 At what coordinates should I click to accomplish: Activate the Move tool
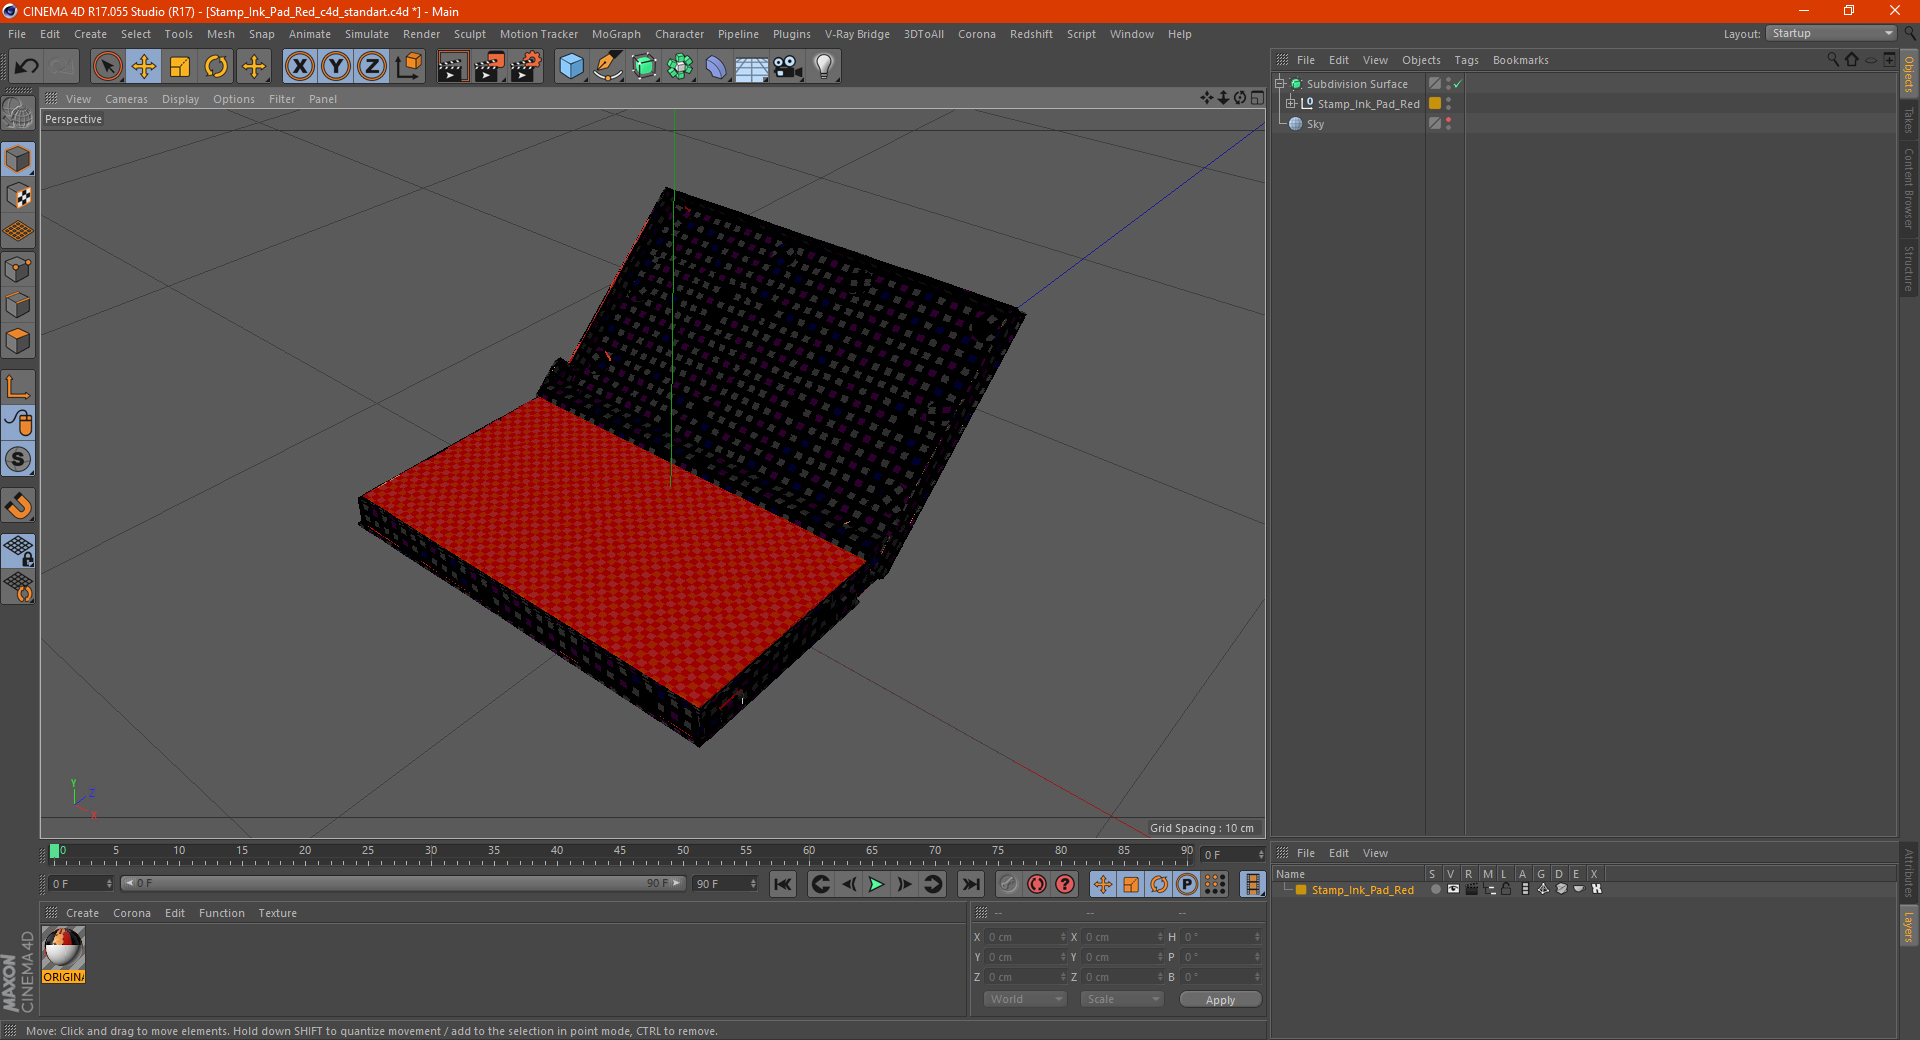coord(144,67)
